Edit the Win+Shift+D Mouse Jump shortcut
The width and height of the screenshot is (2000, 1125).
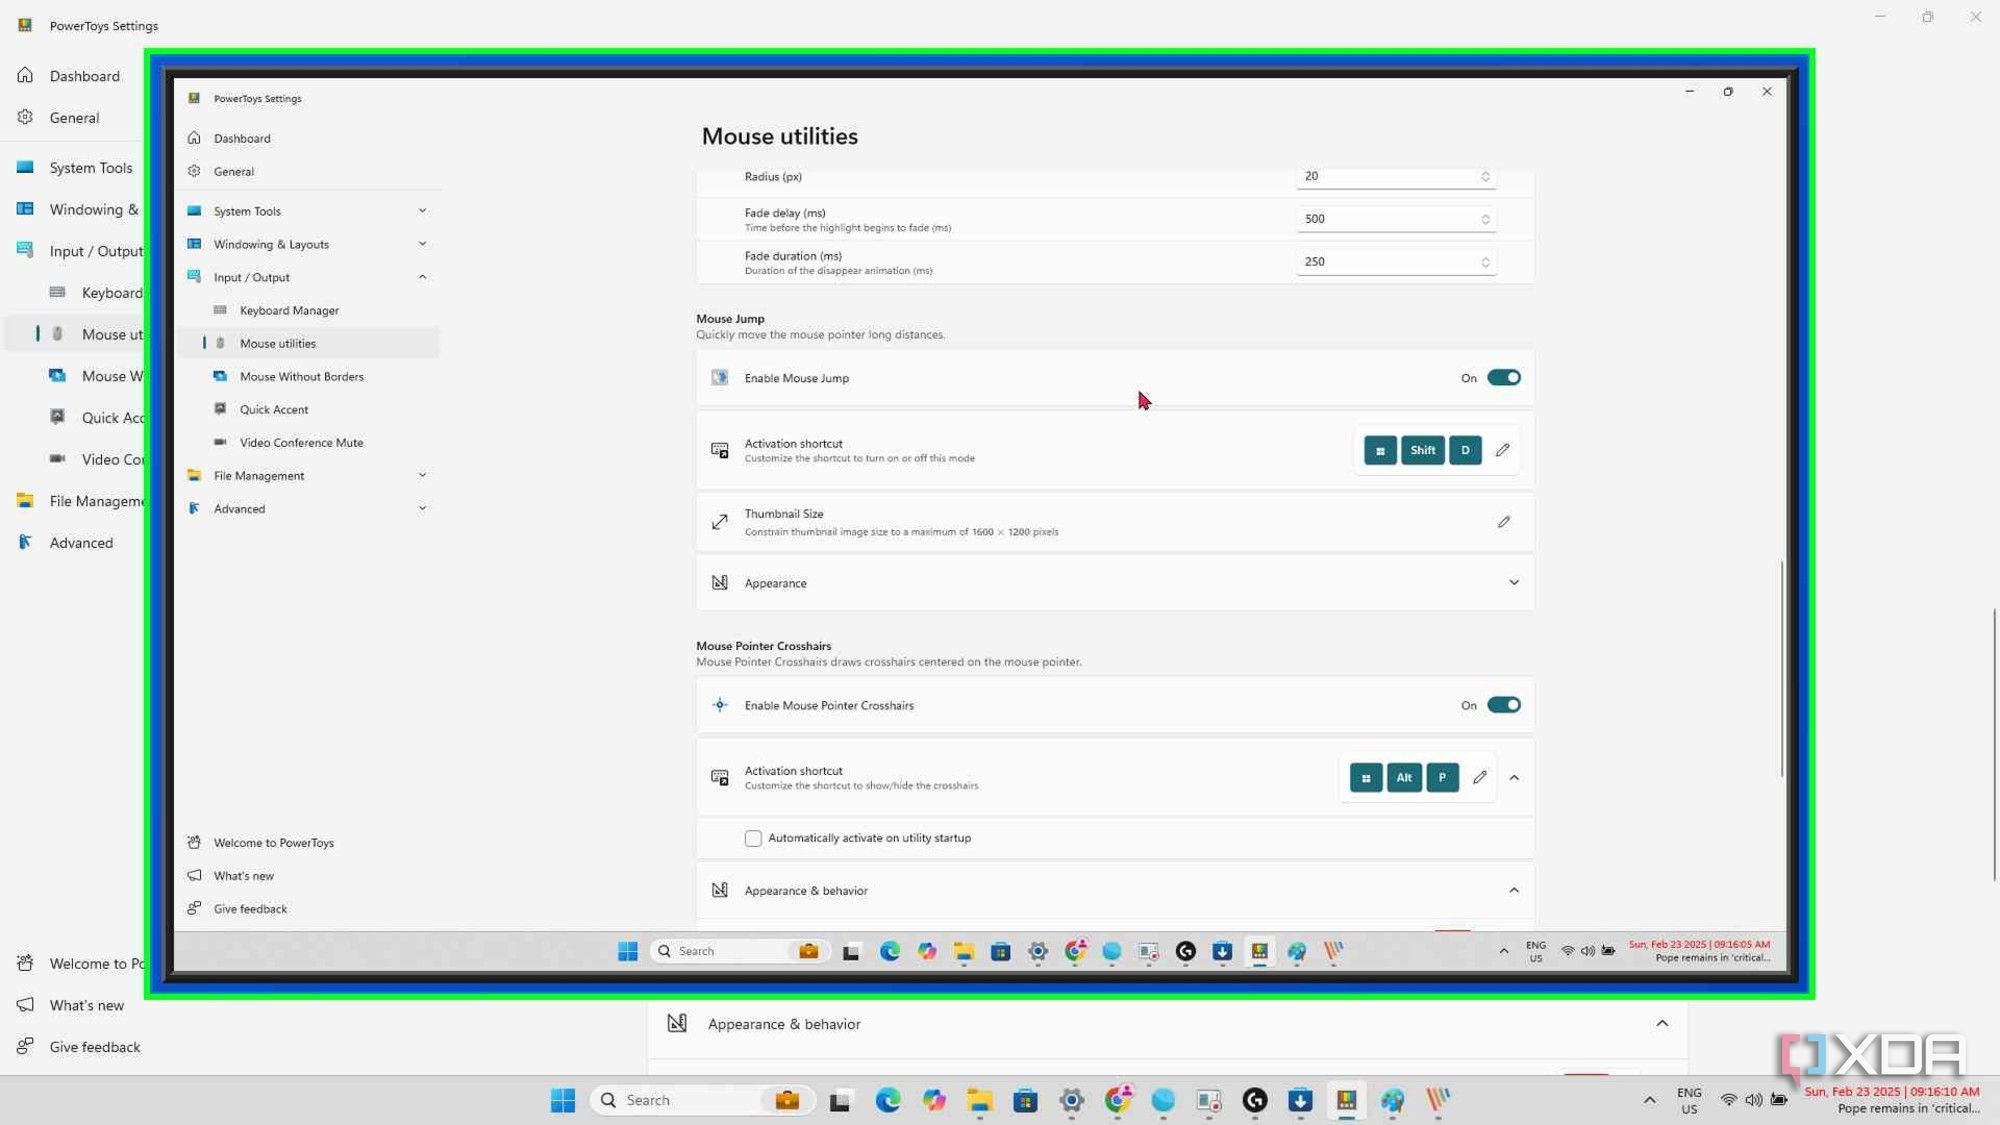point(1502,450)
